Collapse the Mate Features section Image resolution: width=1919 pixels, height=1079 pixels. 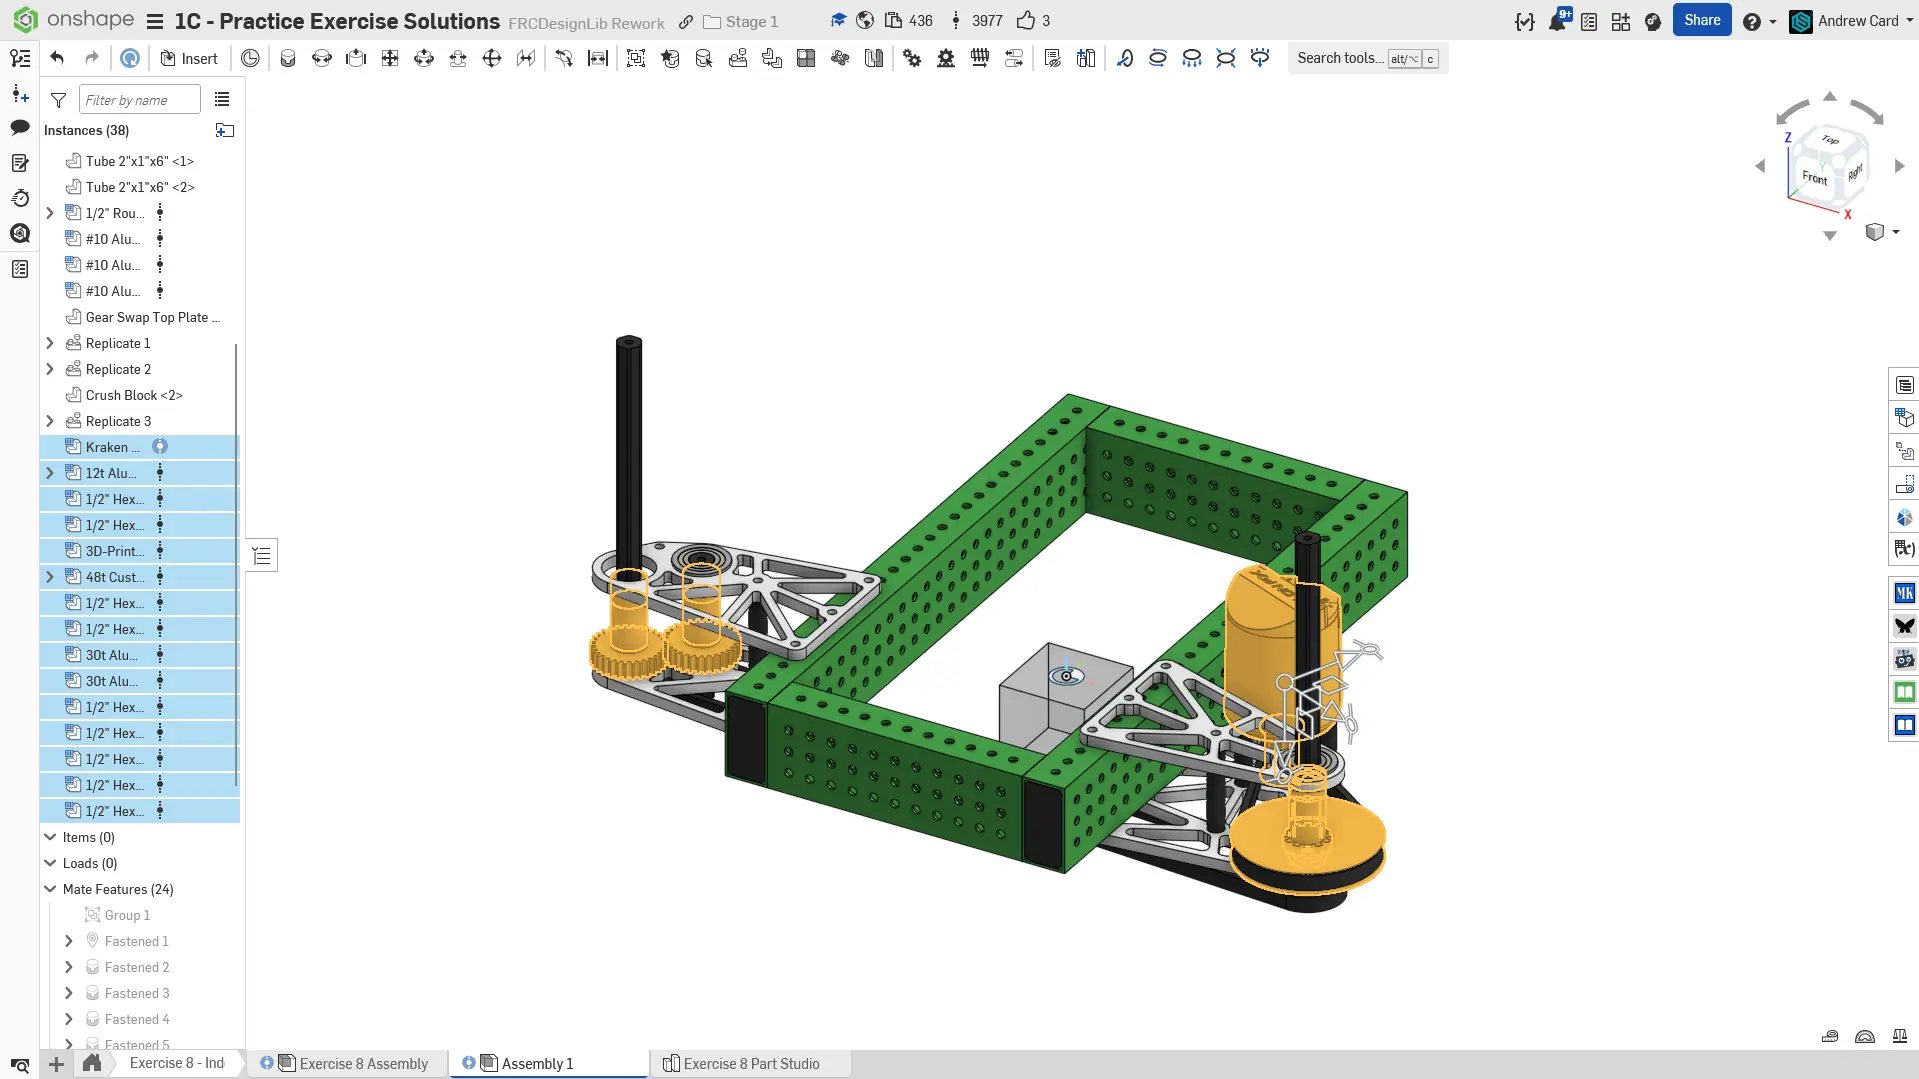tap(50, 889)
